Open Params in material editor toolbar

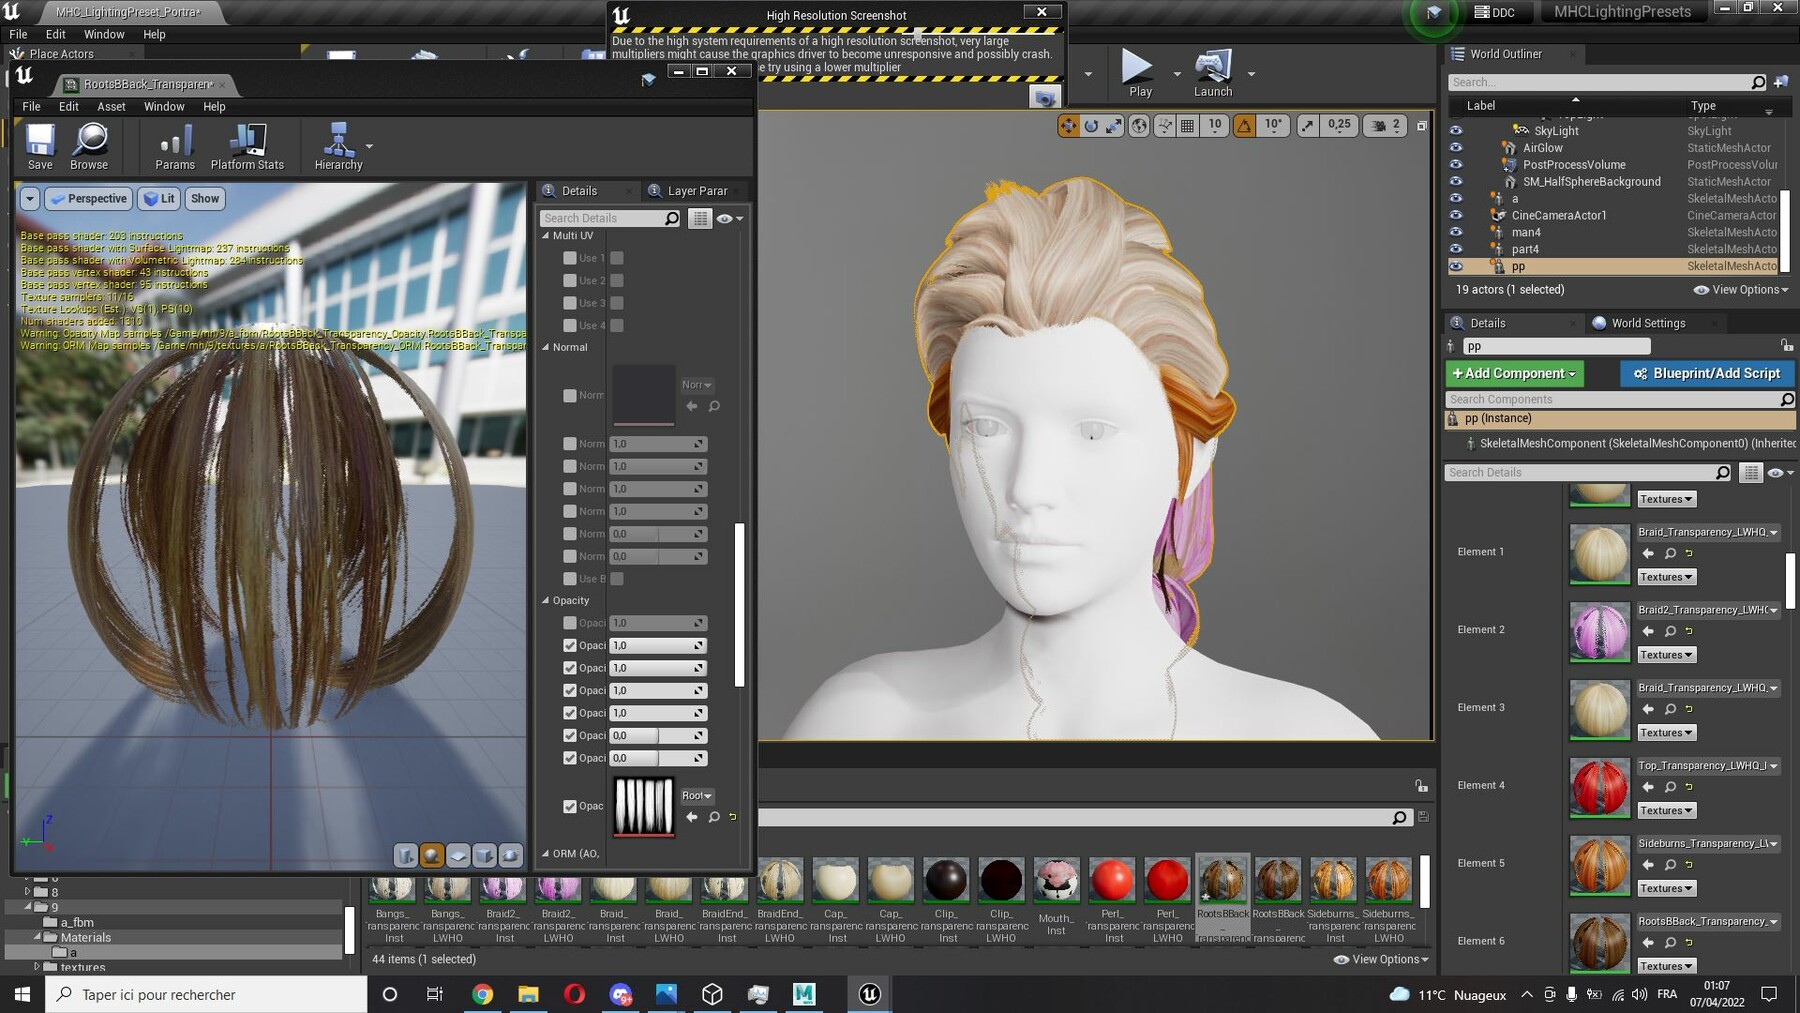pyautogui.click(x=175, y=147)
